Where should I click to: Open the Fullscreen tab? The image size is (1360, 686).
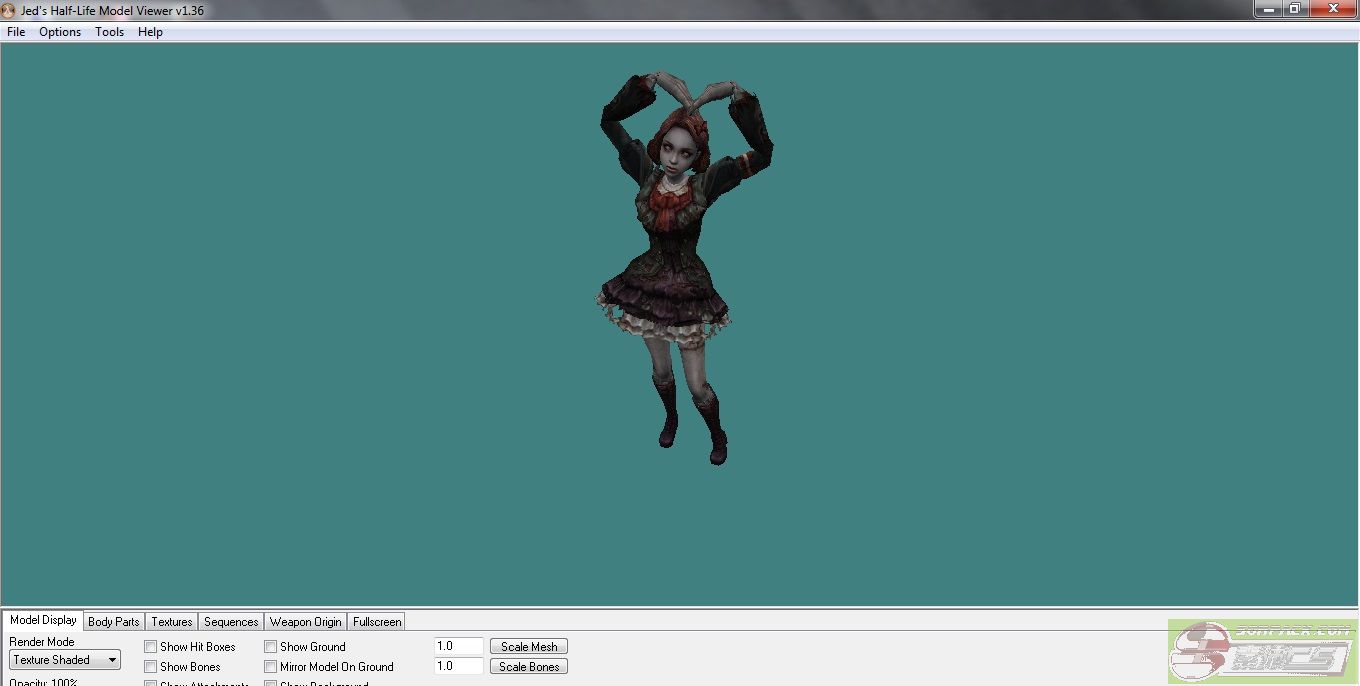(377, 621)
